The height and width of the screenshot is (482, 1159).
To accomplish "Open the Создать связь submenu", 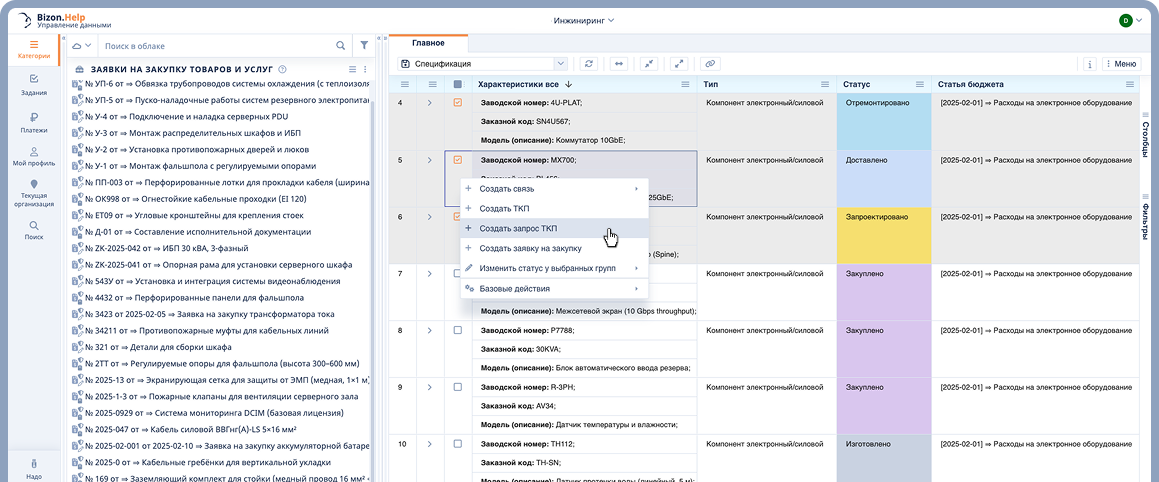I will click(554, 189).
